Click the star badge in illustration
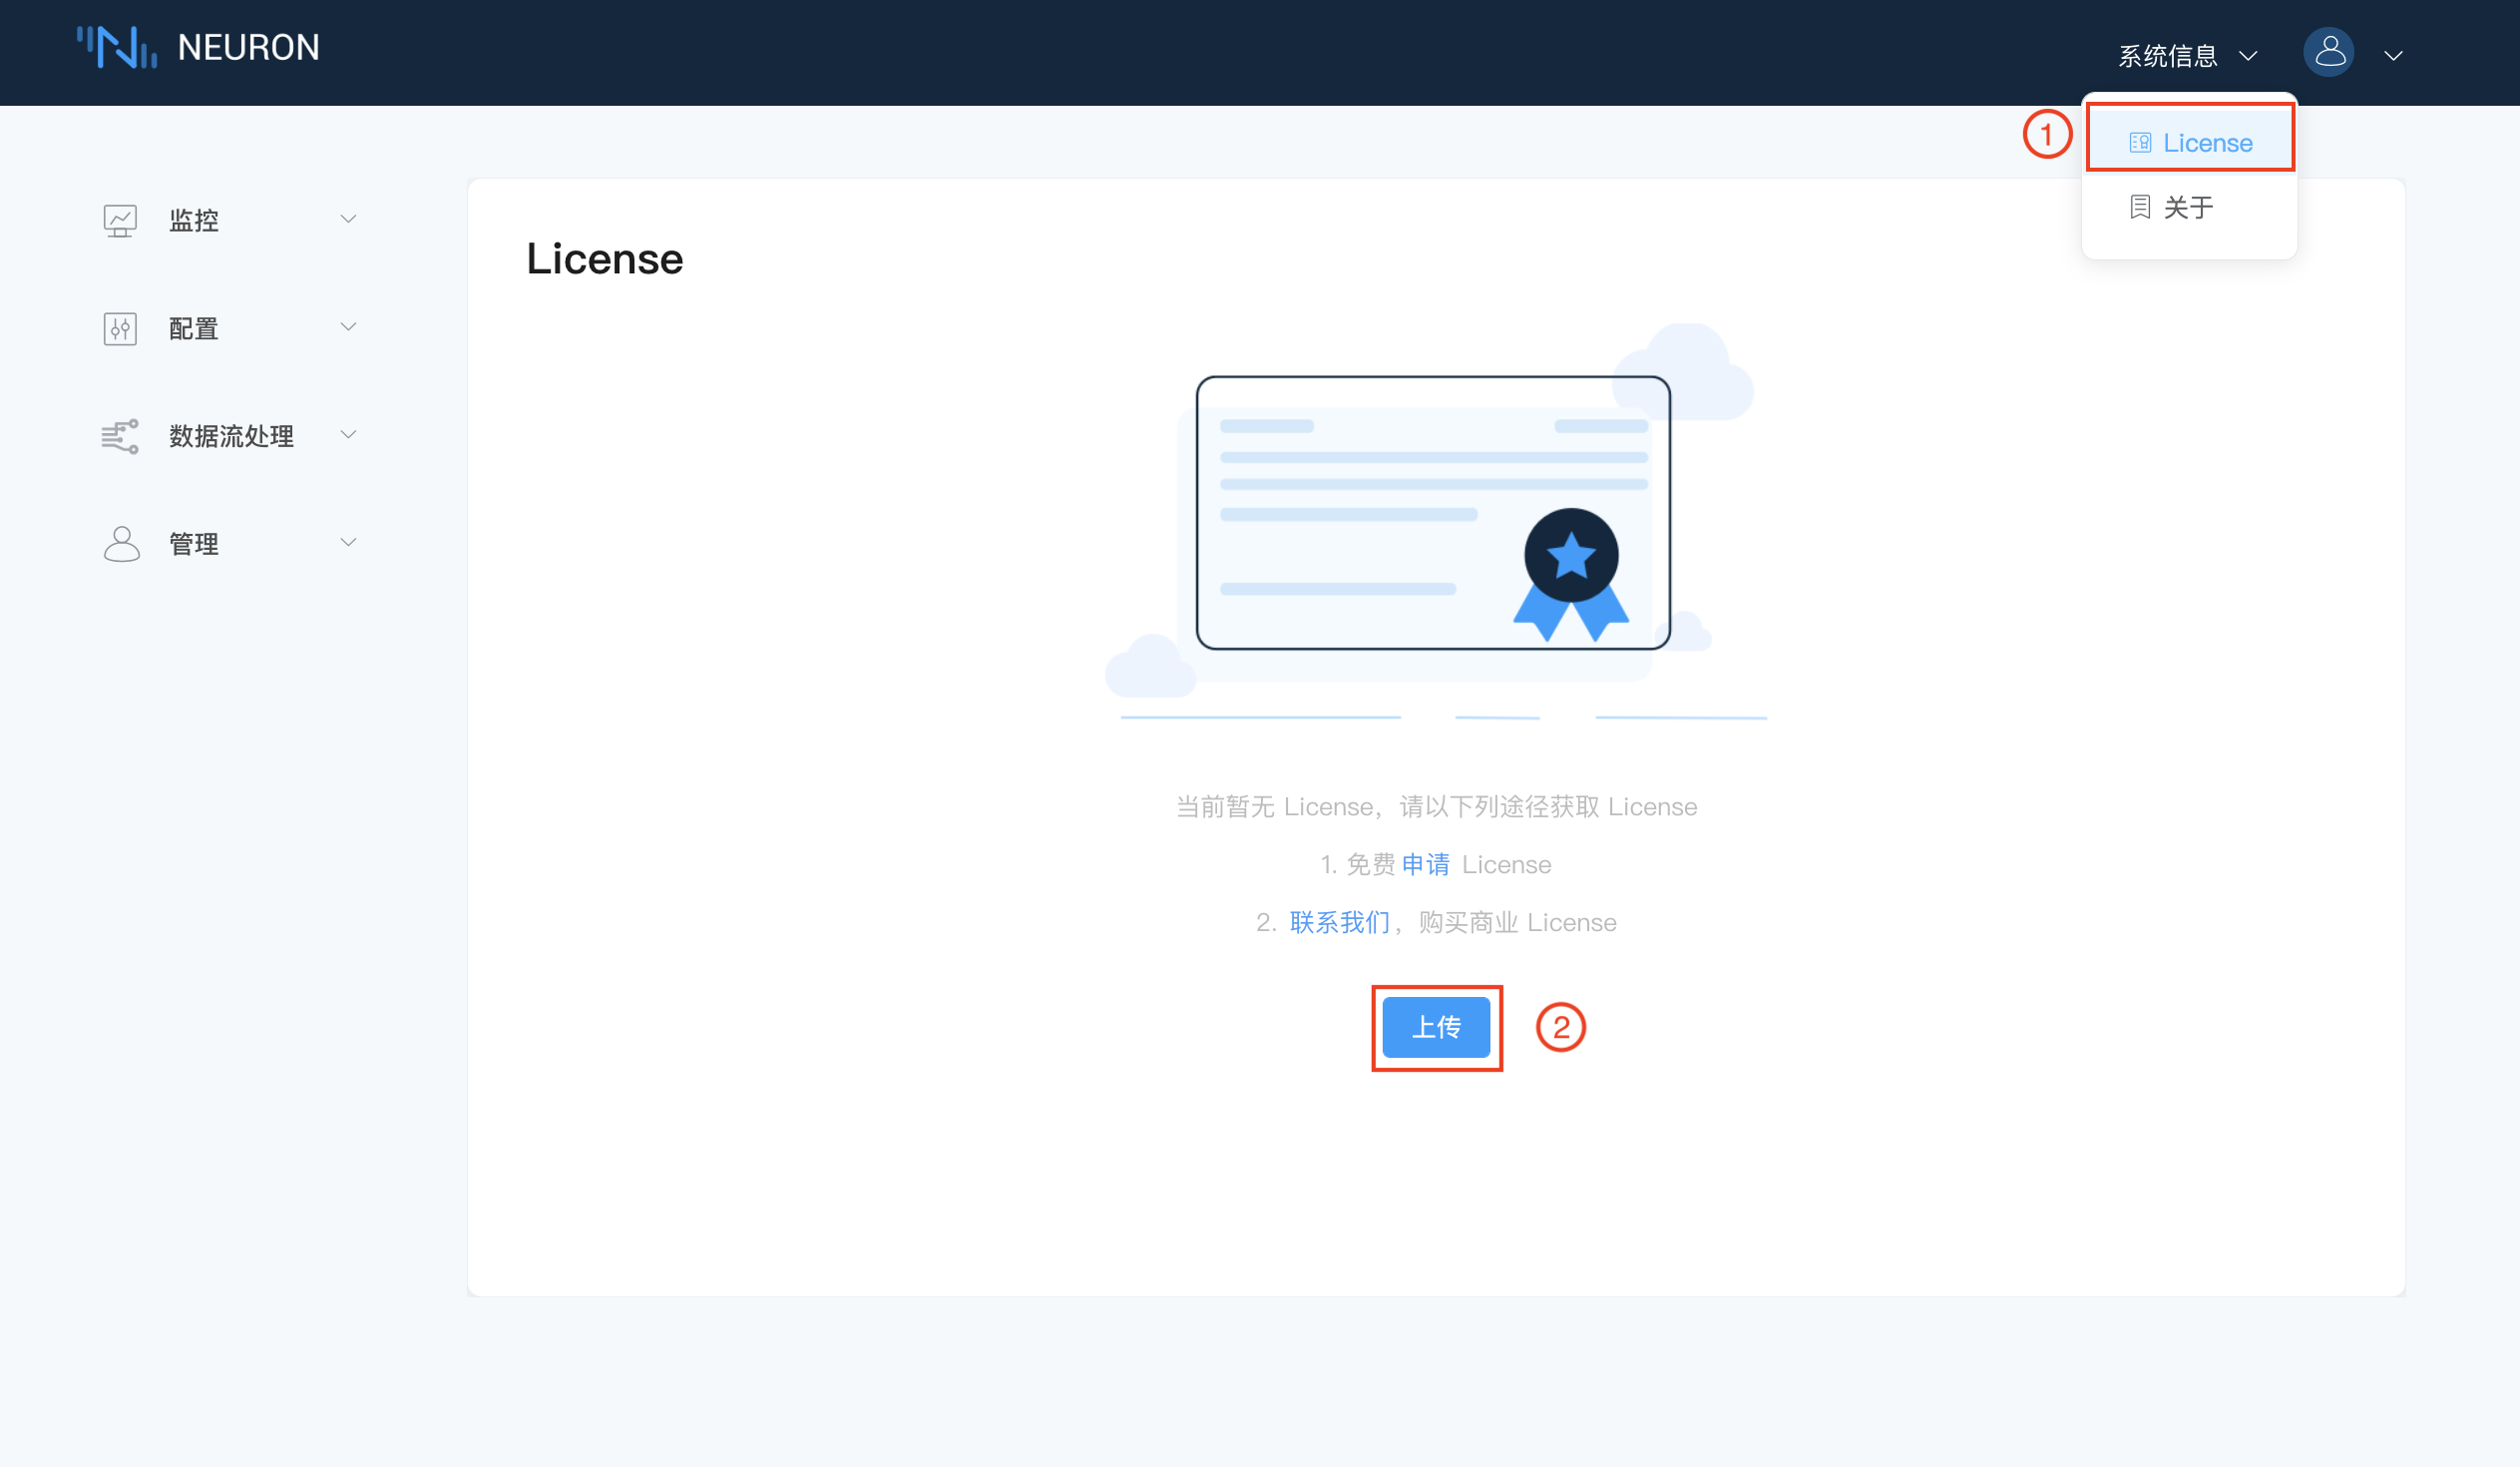 (x=1571, y=575)
